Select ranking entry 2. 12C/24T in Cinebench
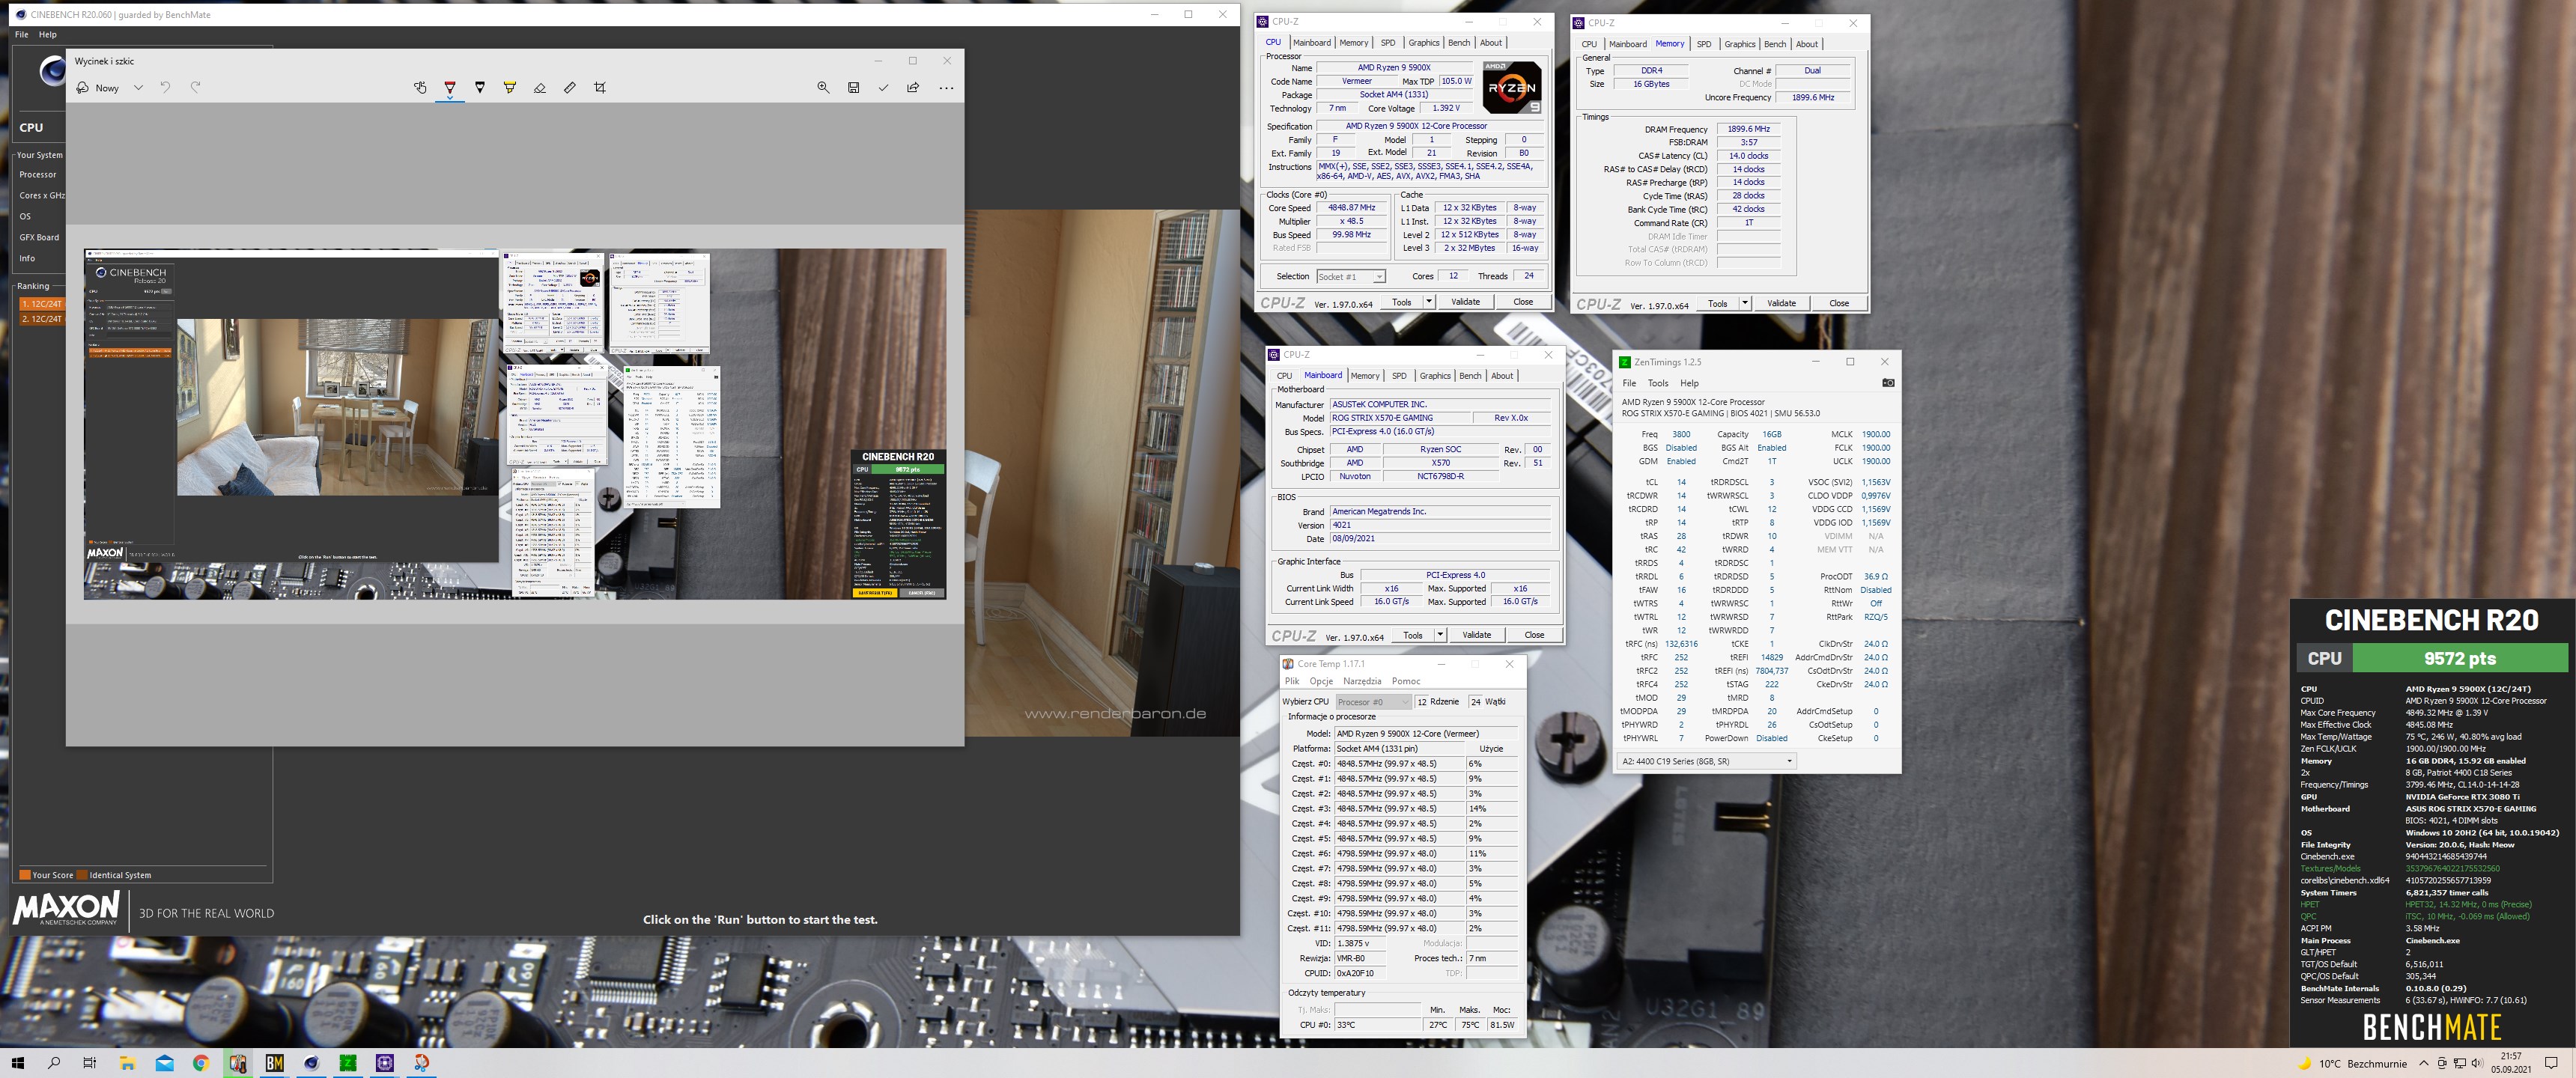Viewport: 2576px width, 1078px height. click(41, 319)
